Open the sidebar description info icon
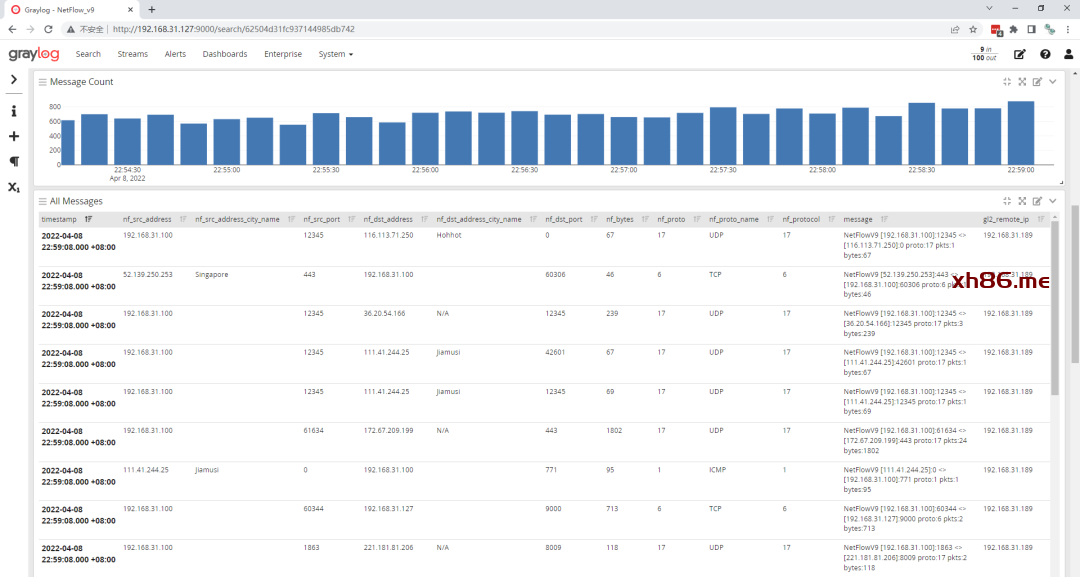Screen dimensions: 1080x577 point(14,111)
